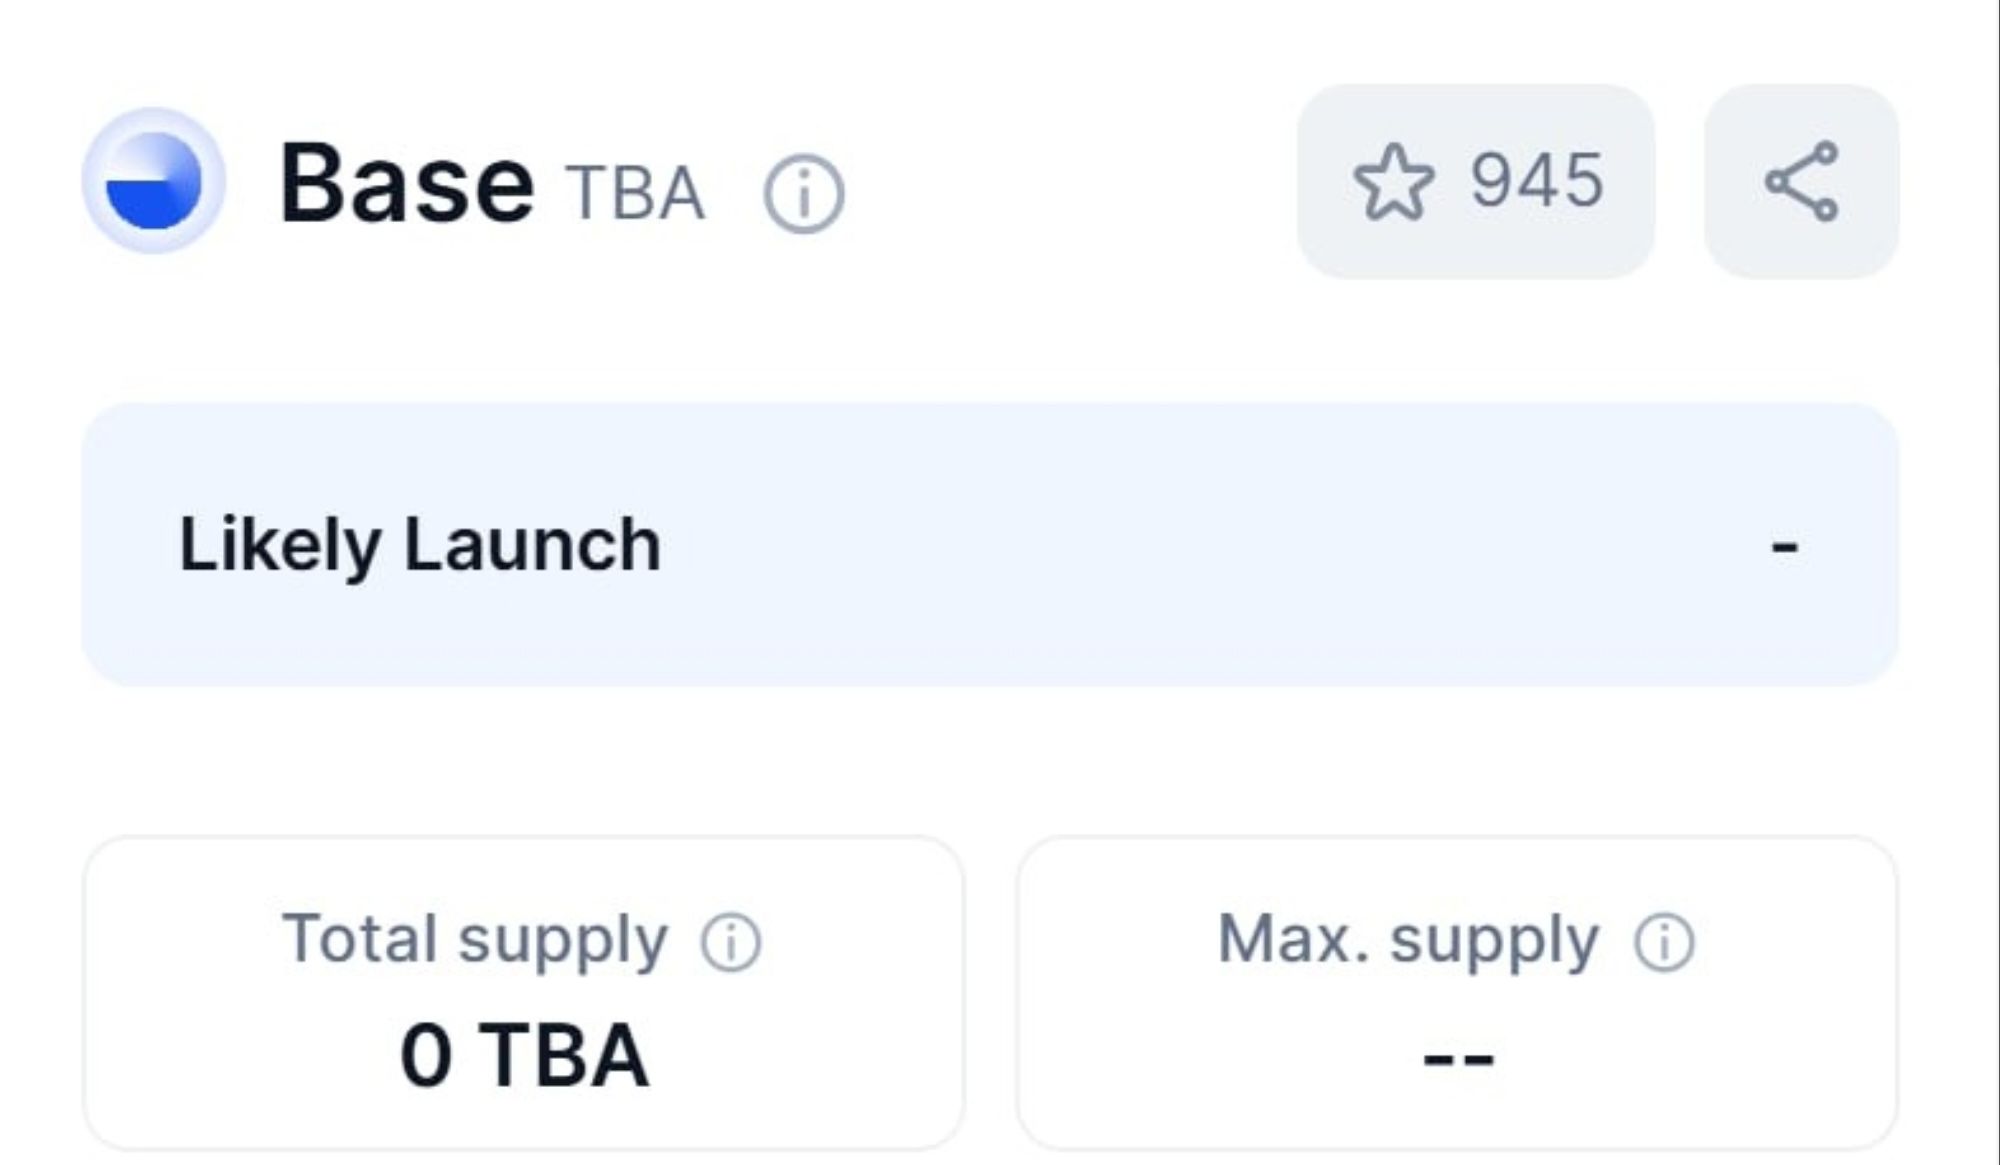Click the 945 watchlist count
The image size is (2000, 1165).
[1537, 181]
